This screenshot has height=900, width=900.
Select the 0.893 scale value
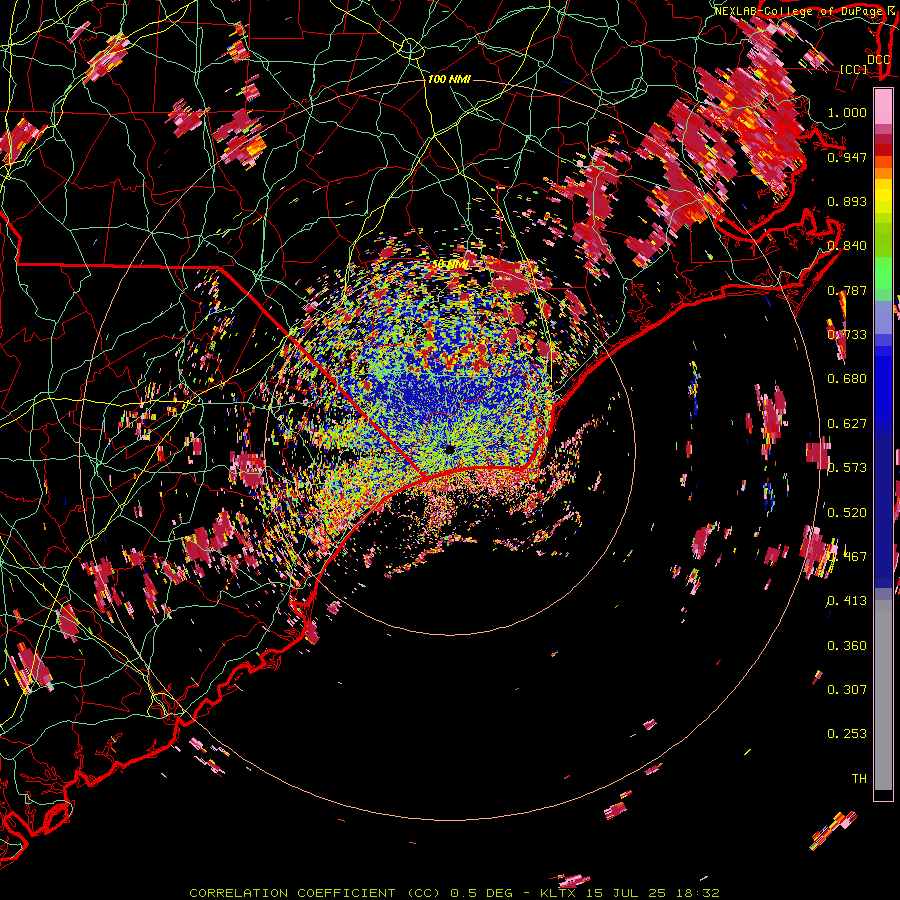tap(847, 201)
